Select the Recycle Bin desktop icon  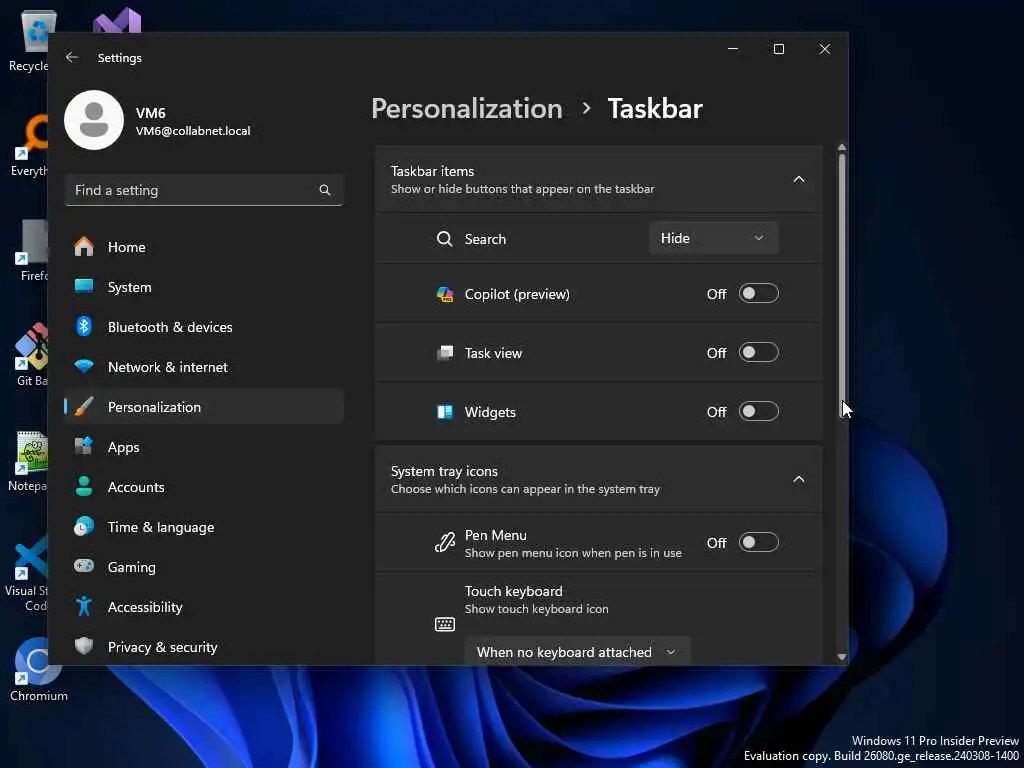(29, 40)
